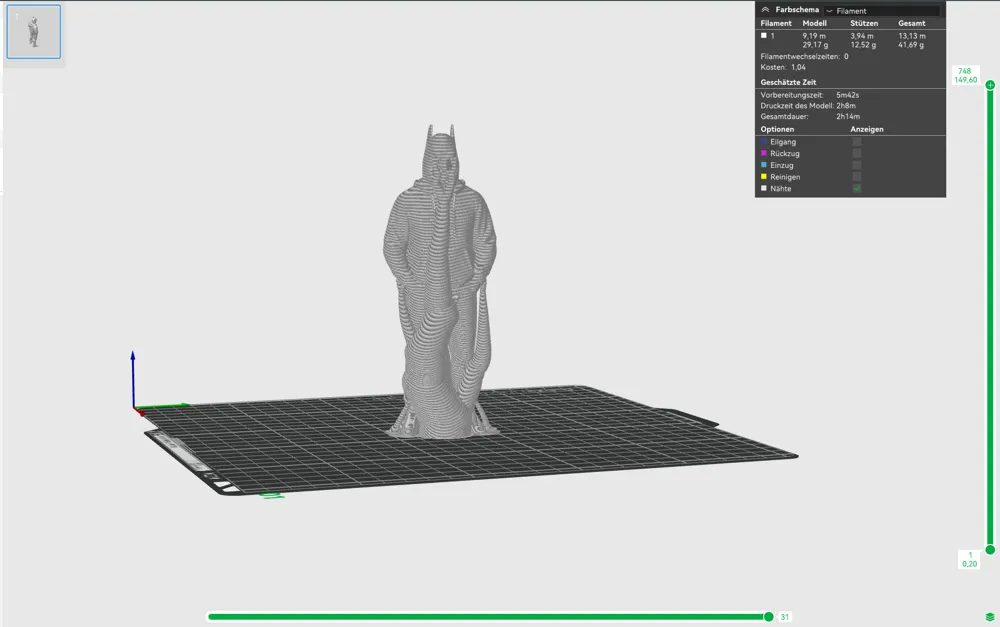Image resolution: width=1000 pixels, height=627 pixels.
Task: Enable the Rückzug display checkbox
Action: click(x=857, y=153)
